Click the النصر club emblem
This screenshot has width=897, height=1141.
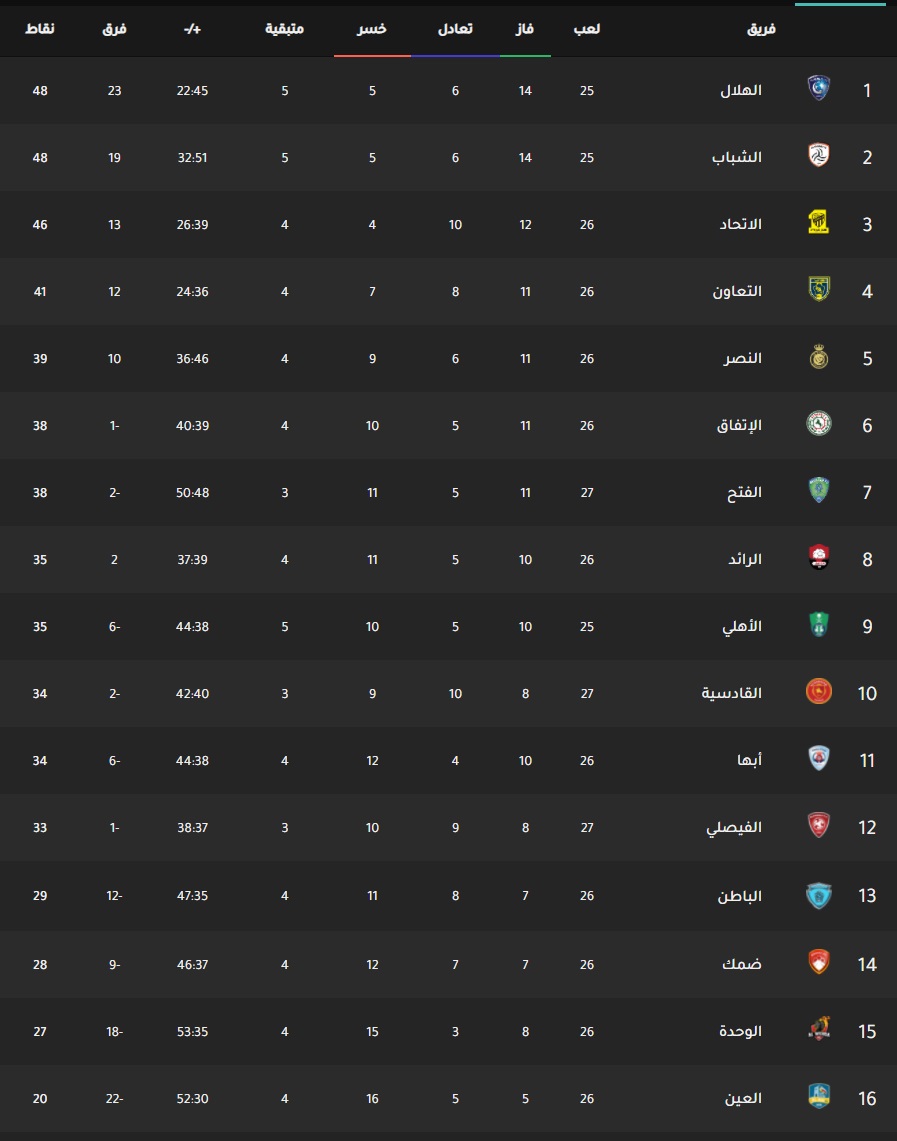[x=818, y=357]
